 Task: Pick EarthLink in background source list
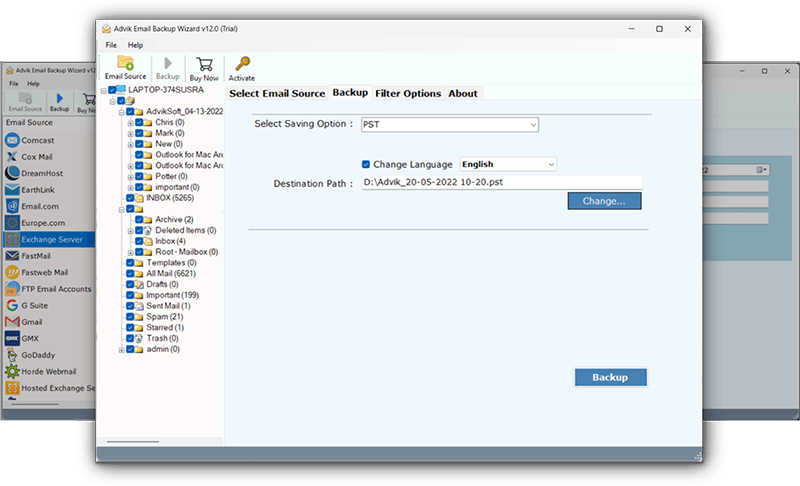point(38,190)
